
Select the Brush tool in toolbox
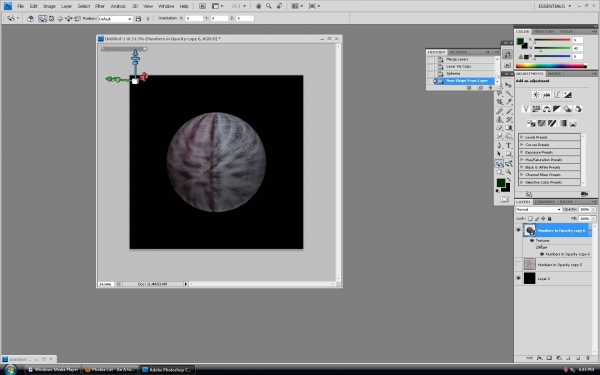509,111
